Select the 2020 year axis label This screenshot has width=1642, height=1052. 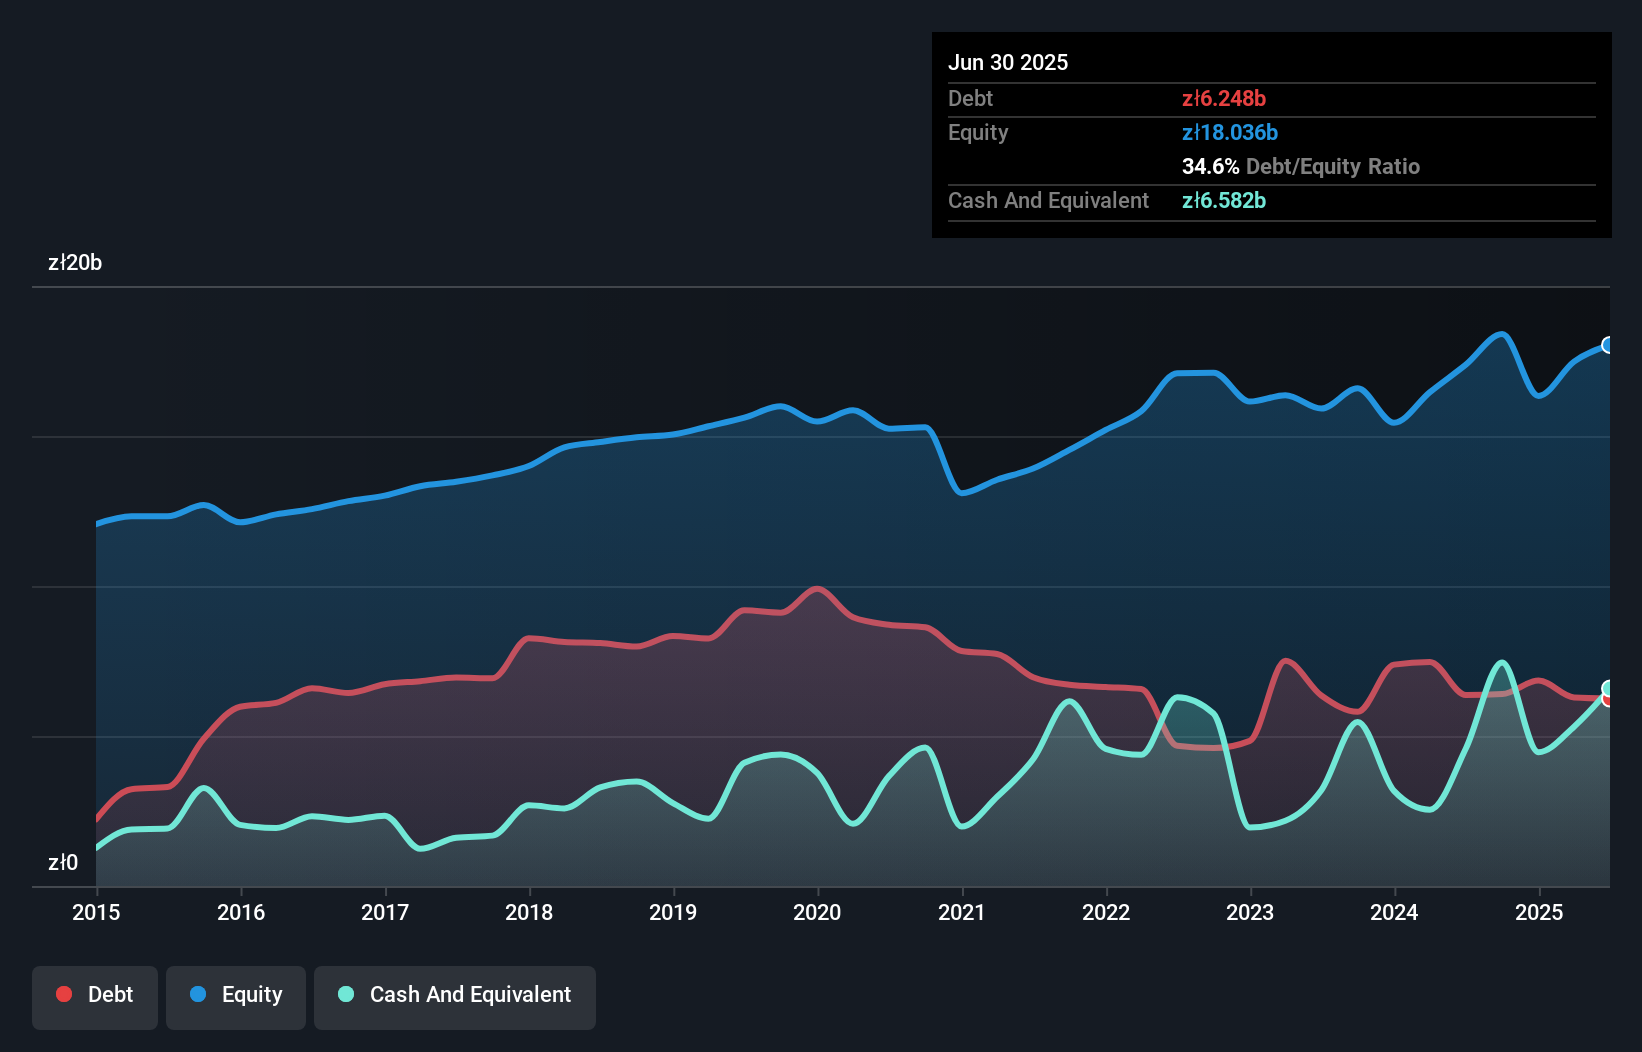click(x=817, y=912)
